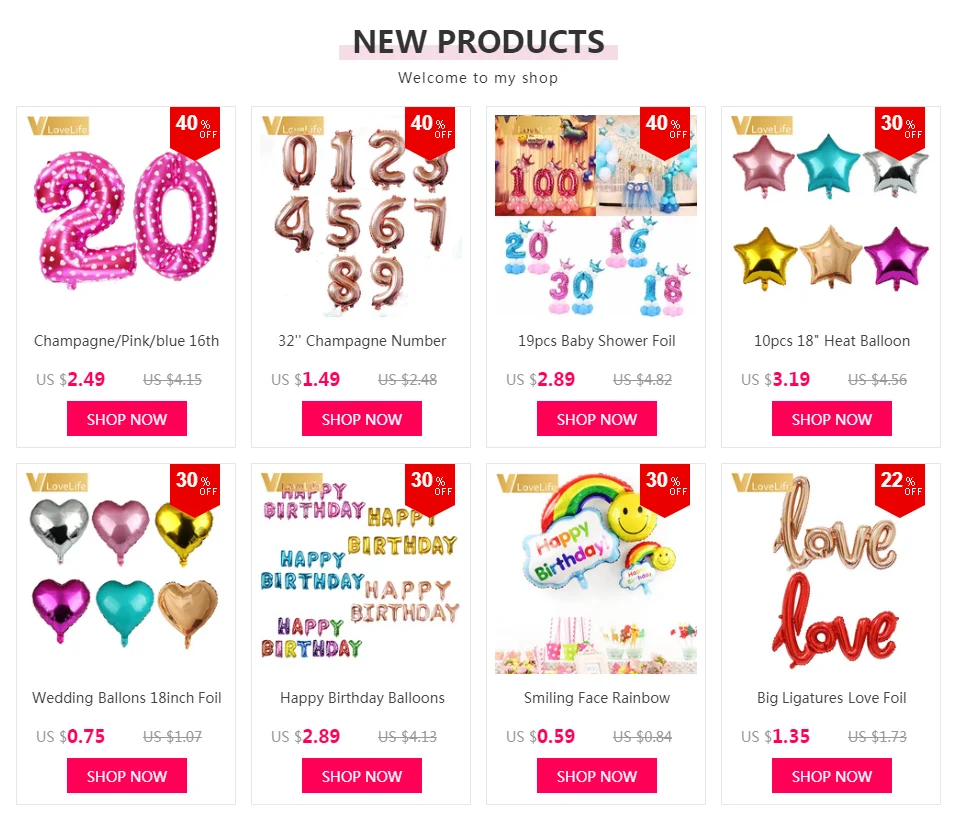
Task: Open the Happy Birthday Balloons title link
Action: point(362,698)
